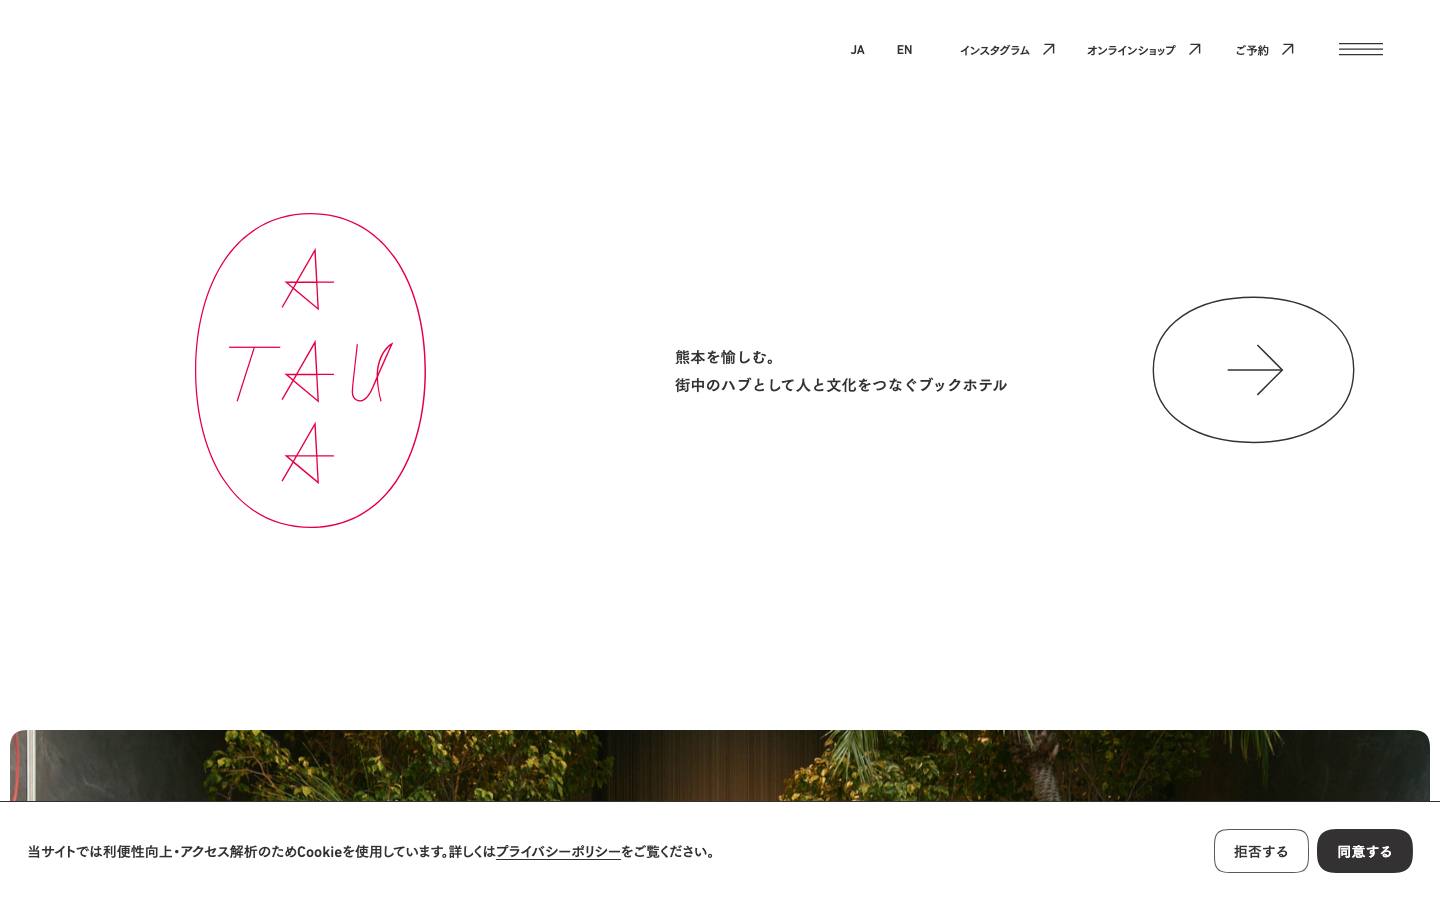This screenshot has height=900, width=1440.
Task: Open the hamburger menu icon
Action: pos(1360,49)
